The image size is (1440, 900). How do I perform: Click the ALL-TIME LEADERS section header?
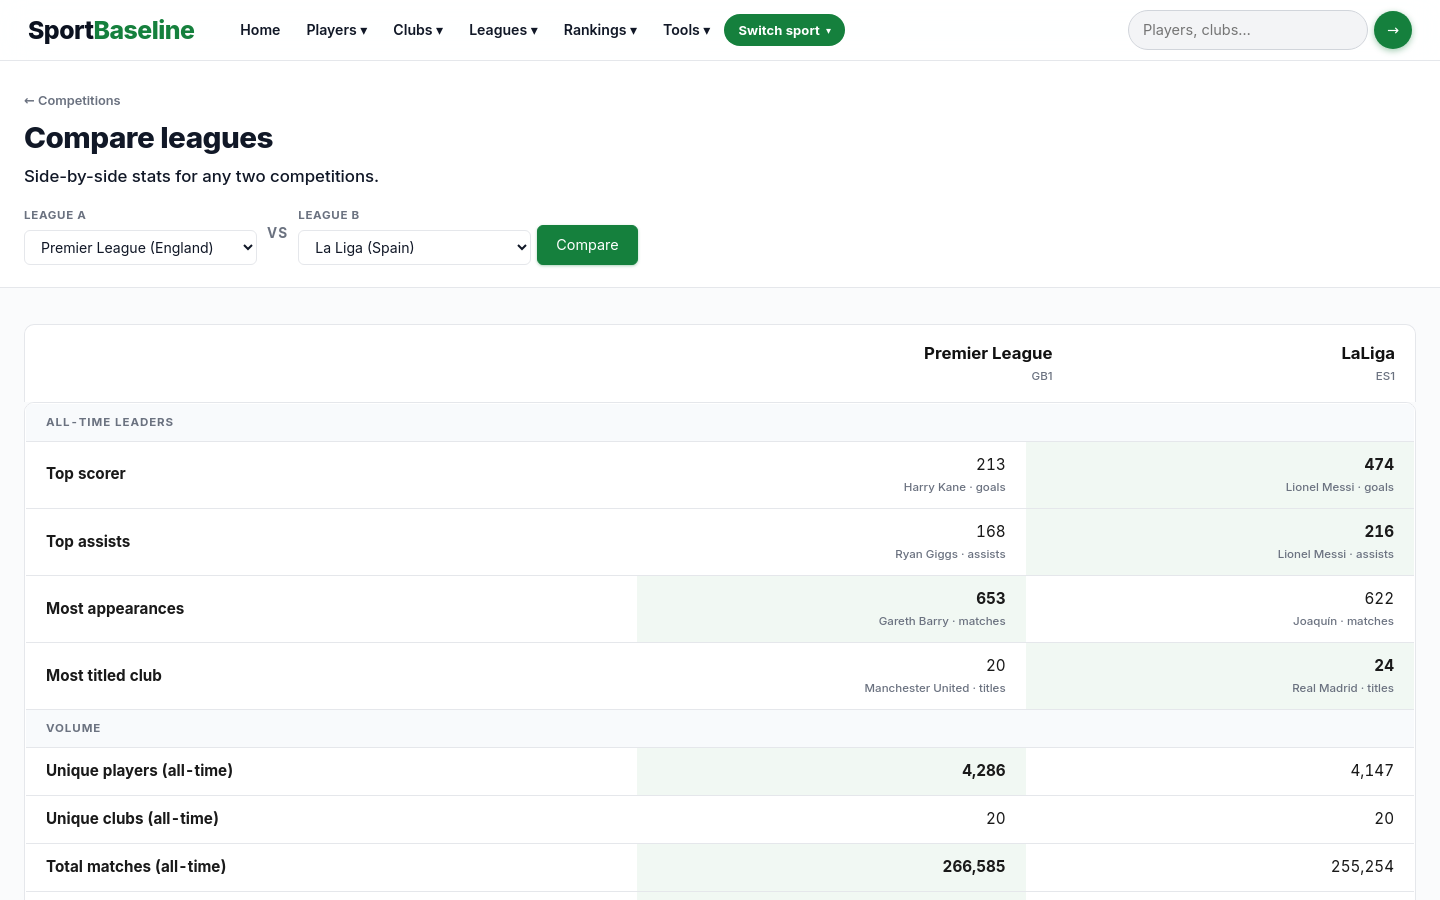tap(110, 422)
